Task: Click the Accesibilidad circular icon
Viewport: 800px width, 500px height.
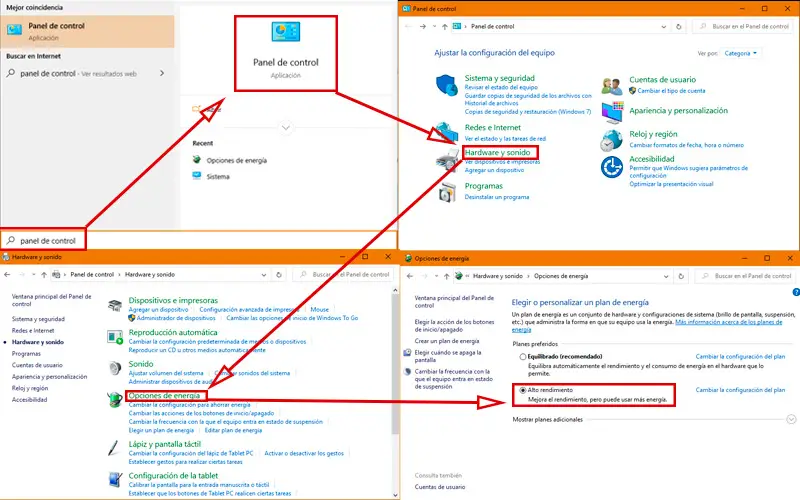Action: tap(612, 167)
